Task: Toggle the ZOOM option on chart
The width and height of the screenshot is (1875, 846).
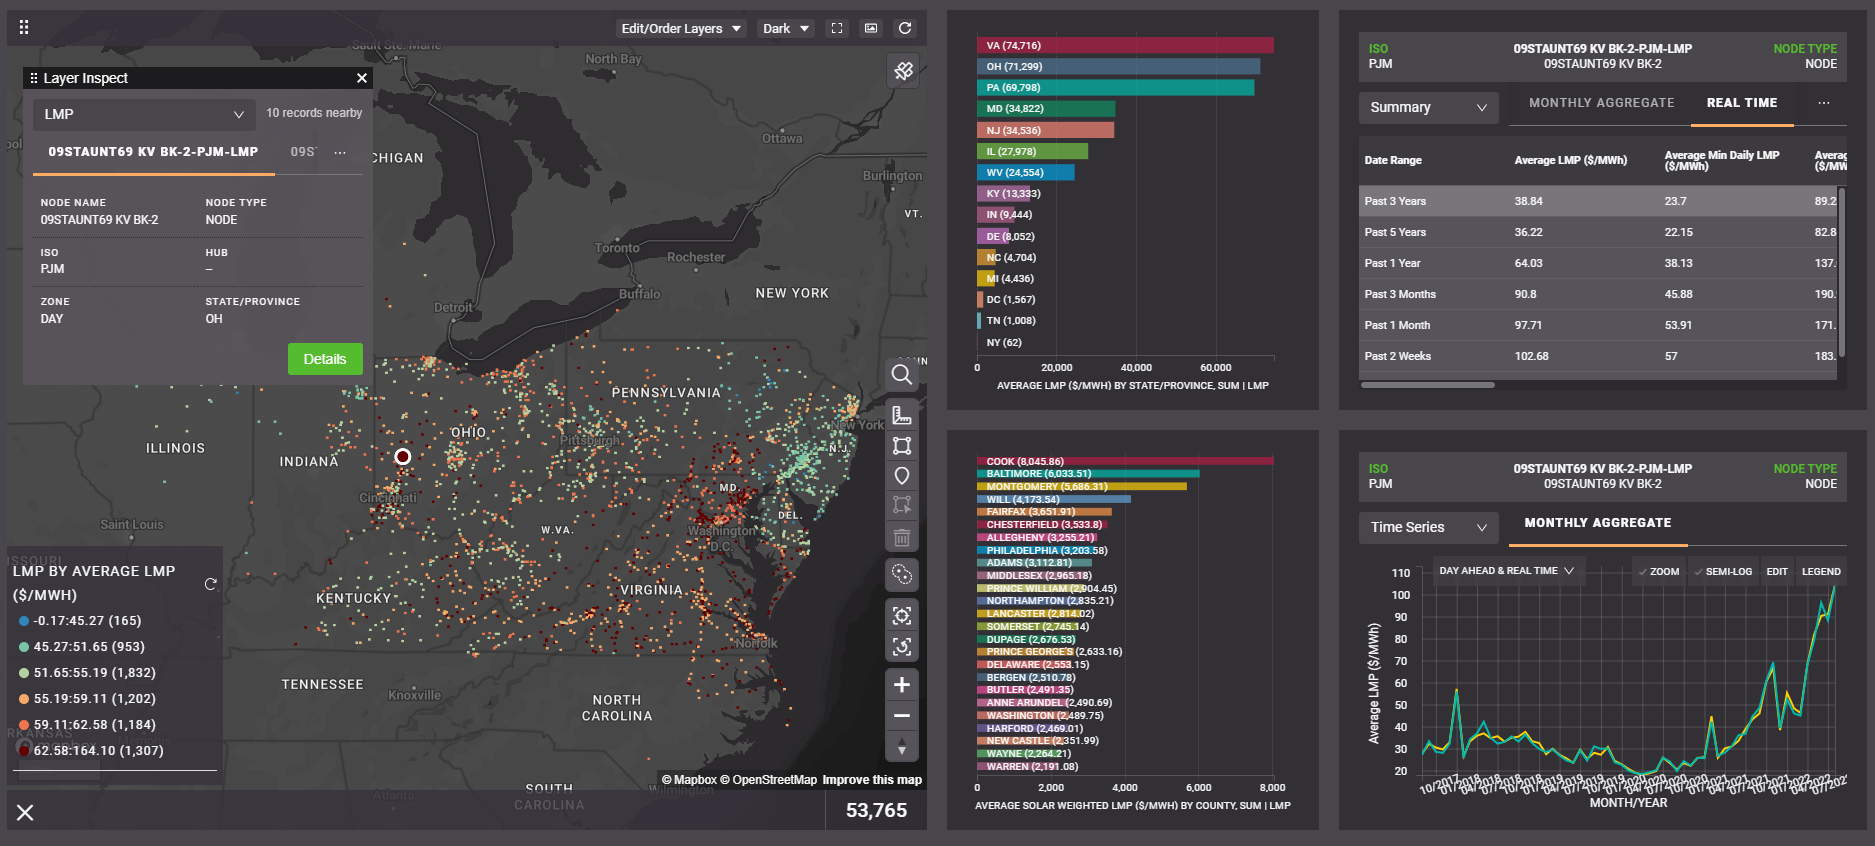Action: (x=1658, y=572)
